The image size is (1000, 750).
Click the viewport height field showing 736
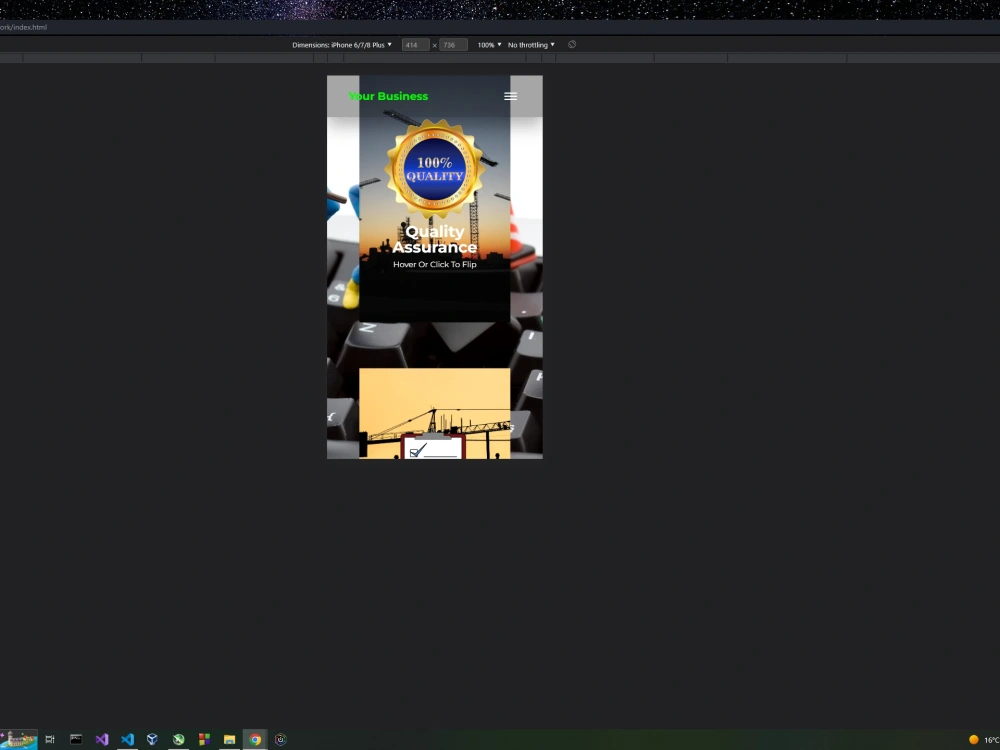(453, 45)
